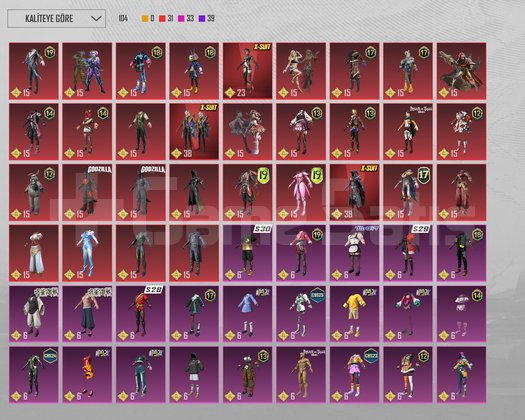Open the blonde female duo outfit

coord(301,71)
